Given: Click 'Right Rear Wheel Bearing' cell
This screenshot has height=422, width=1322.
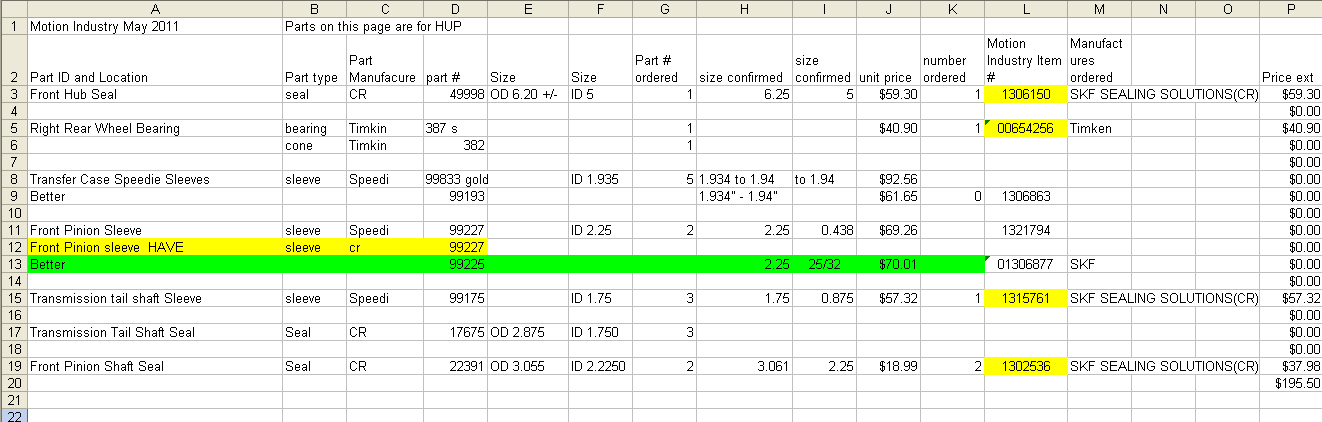Looking at the screenshot, I should pyautogui.click(x=153, y=128).
